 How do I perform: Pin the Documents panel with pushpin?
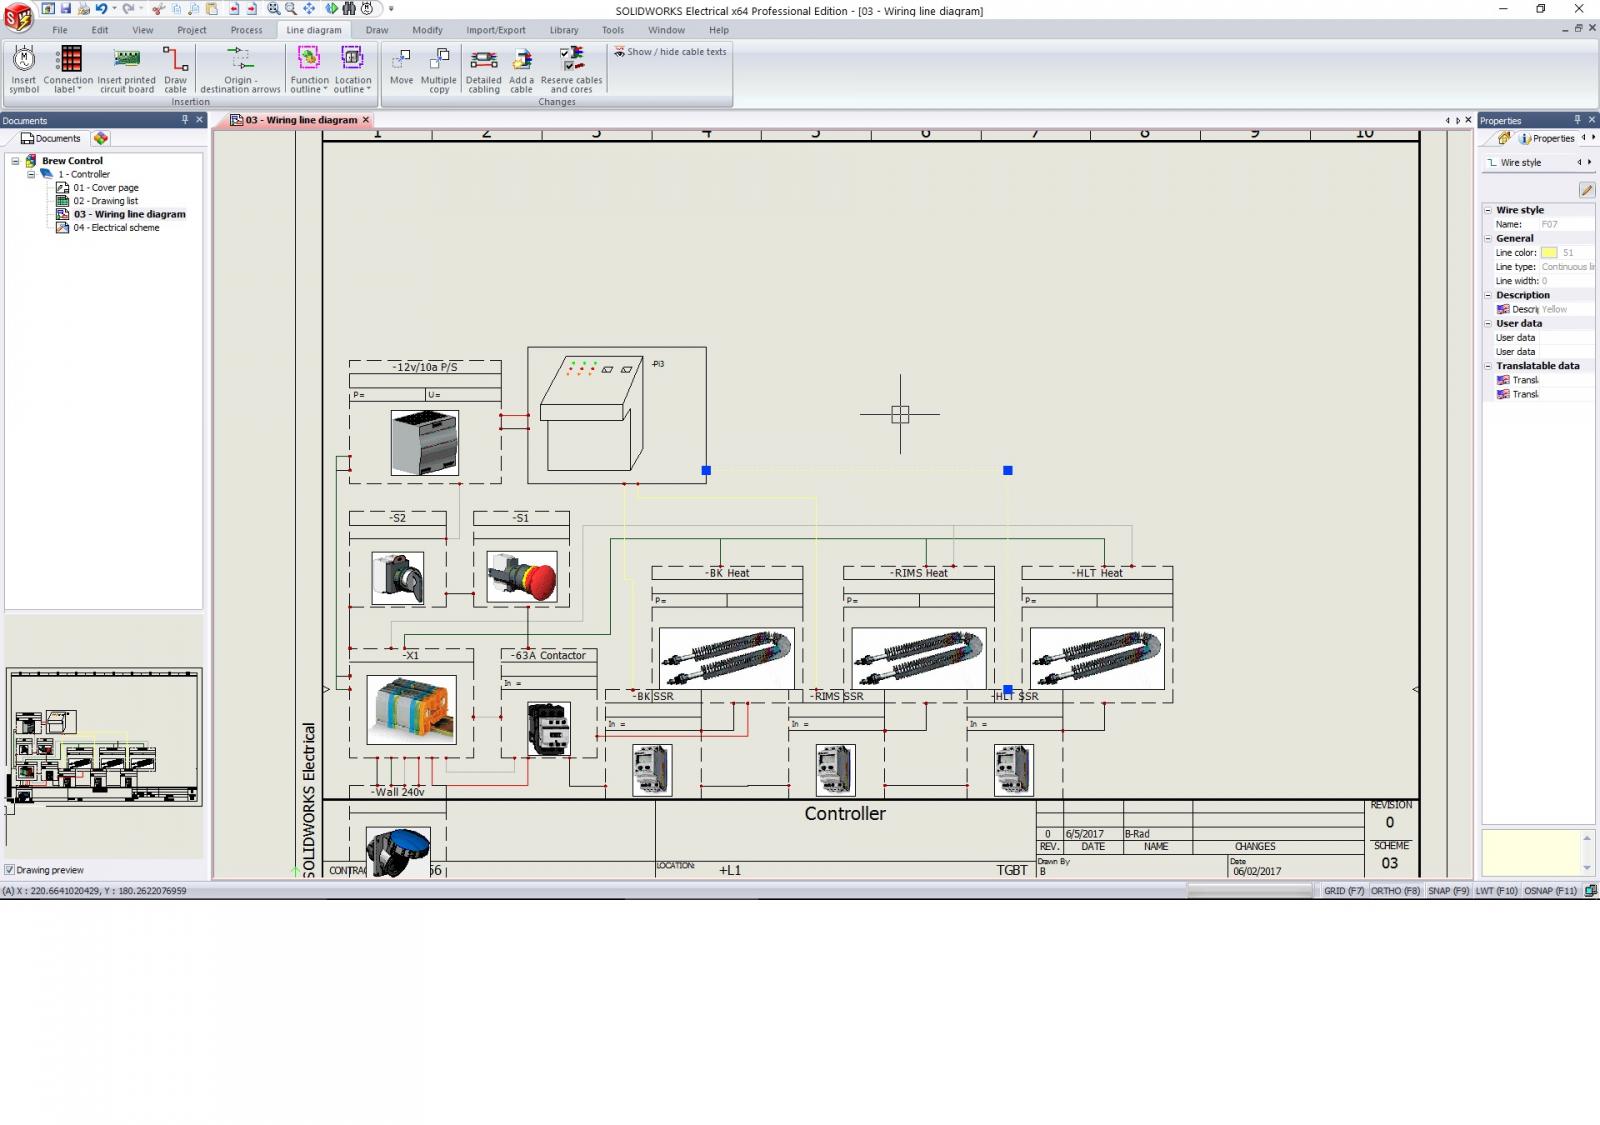tap(185, 120)
